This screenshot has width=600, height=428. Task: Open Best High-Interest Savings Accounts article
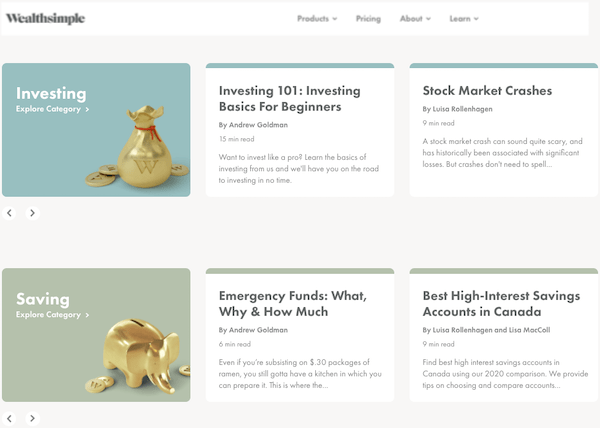pos(501,304)
